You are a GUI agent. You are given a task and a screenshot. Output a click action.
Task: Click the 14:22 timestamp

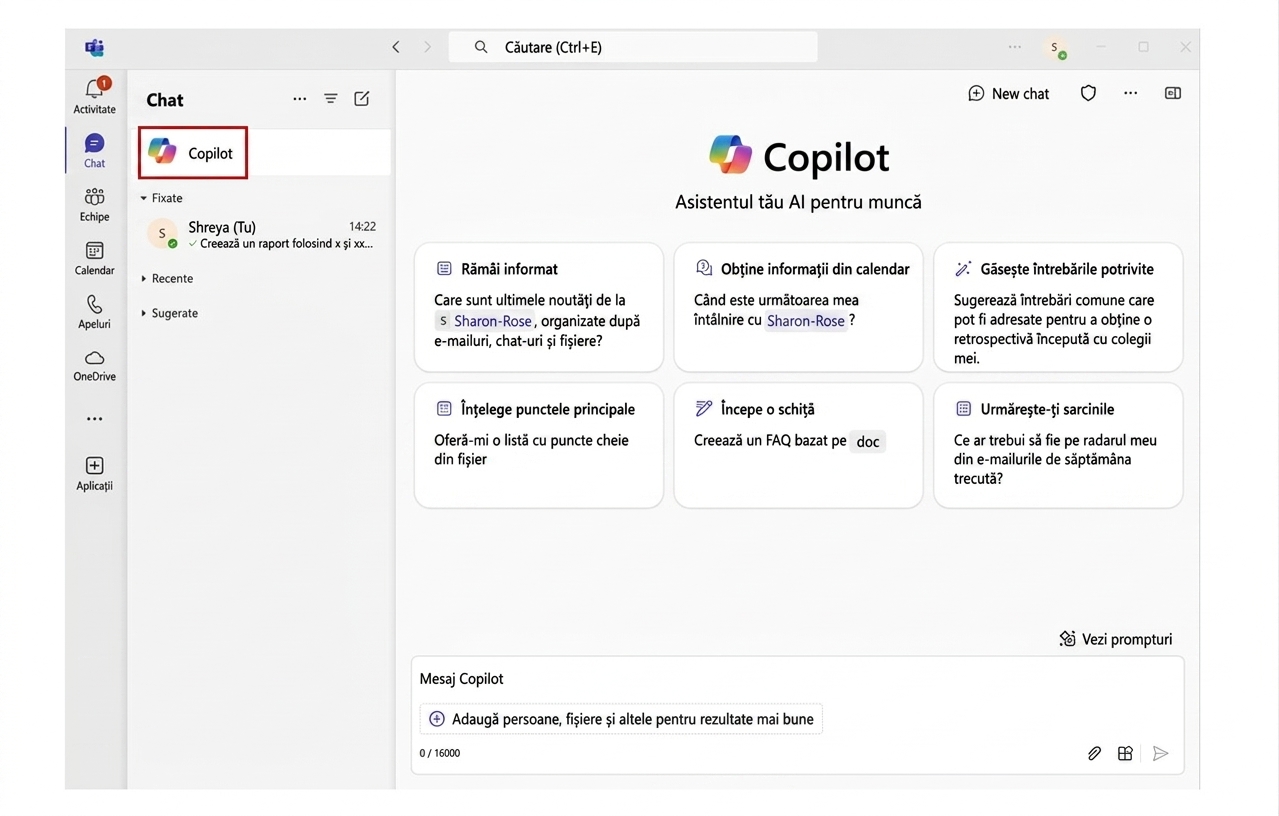[x=362, y=227]
